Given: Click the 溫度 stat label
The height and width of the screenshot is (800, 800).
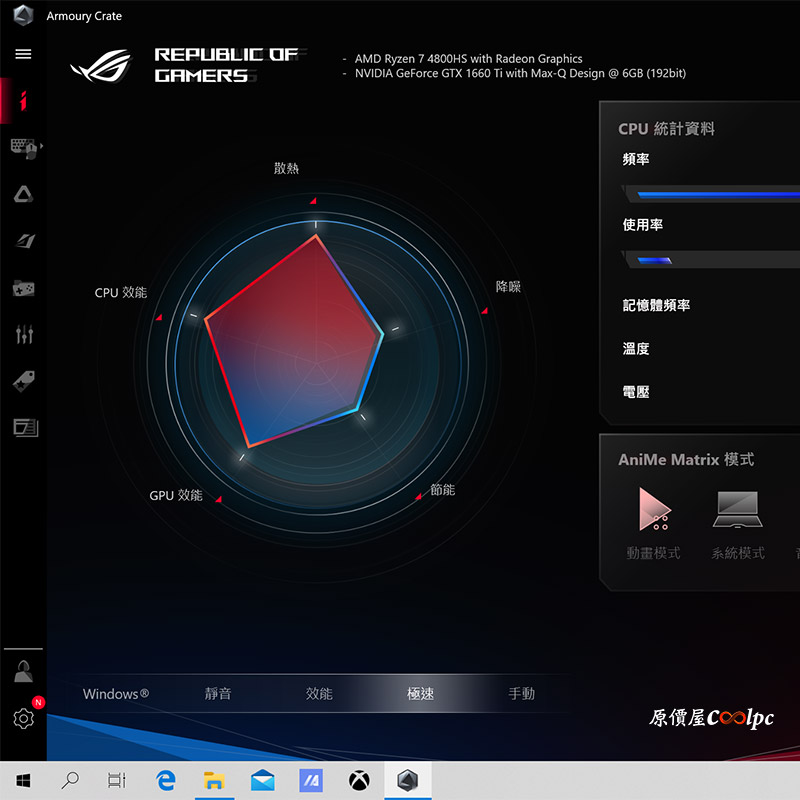Looking at the screenshot, I should click(x=636, y=348).
